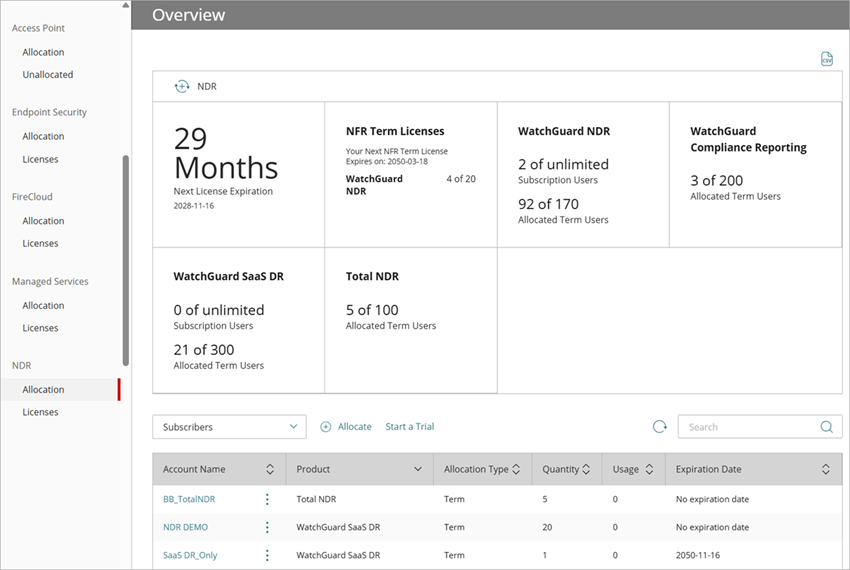Click the WatchGuard NDR card title
This screenshot has width=850, height=570.
(x=564, y=131)
